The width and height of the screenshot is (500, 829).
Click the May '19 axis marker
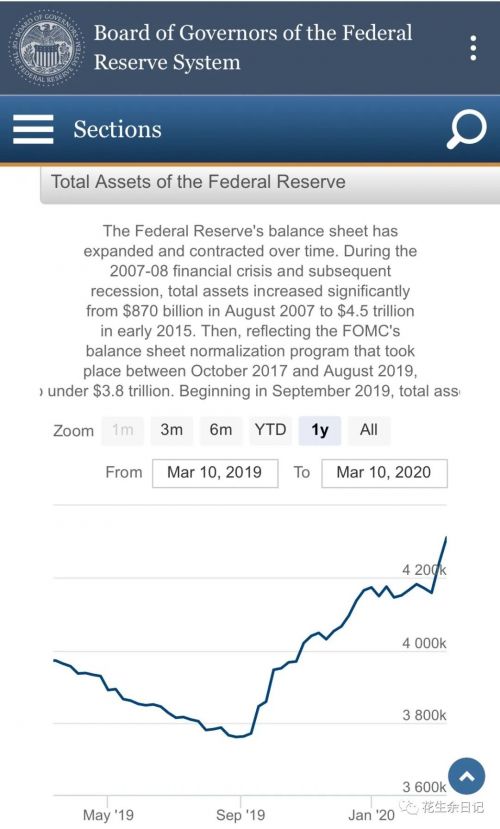(108, 814)
